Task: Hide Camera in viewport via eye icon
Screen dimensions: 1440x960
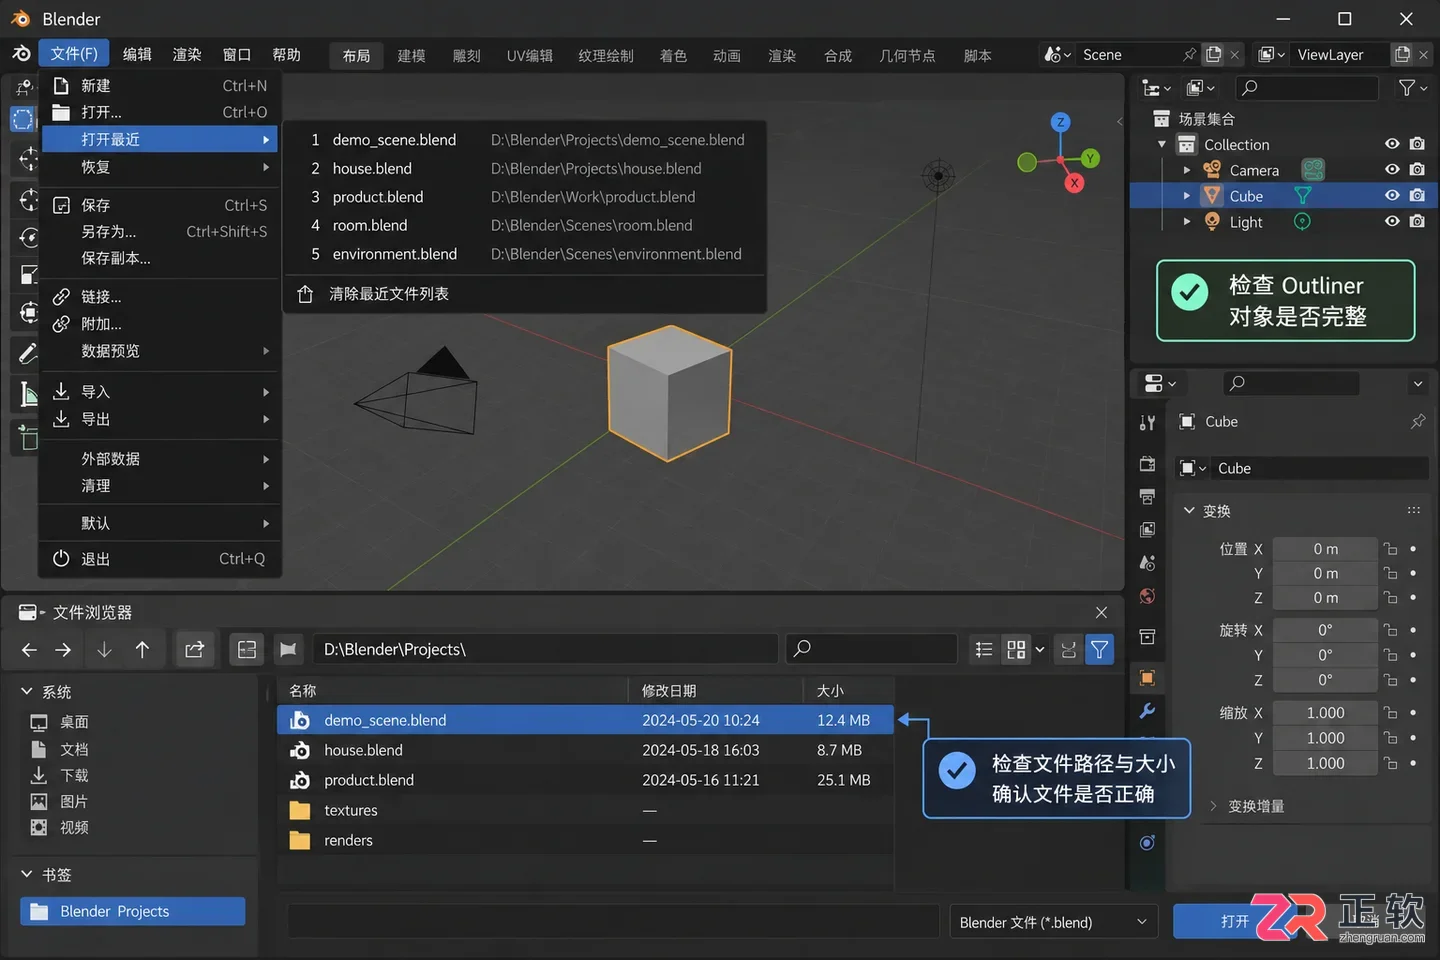Action: pos(1391,170)
